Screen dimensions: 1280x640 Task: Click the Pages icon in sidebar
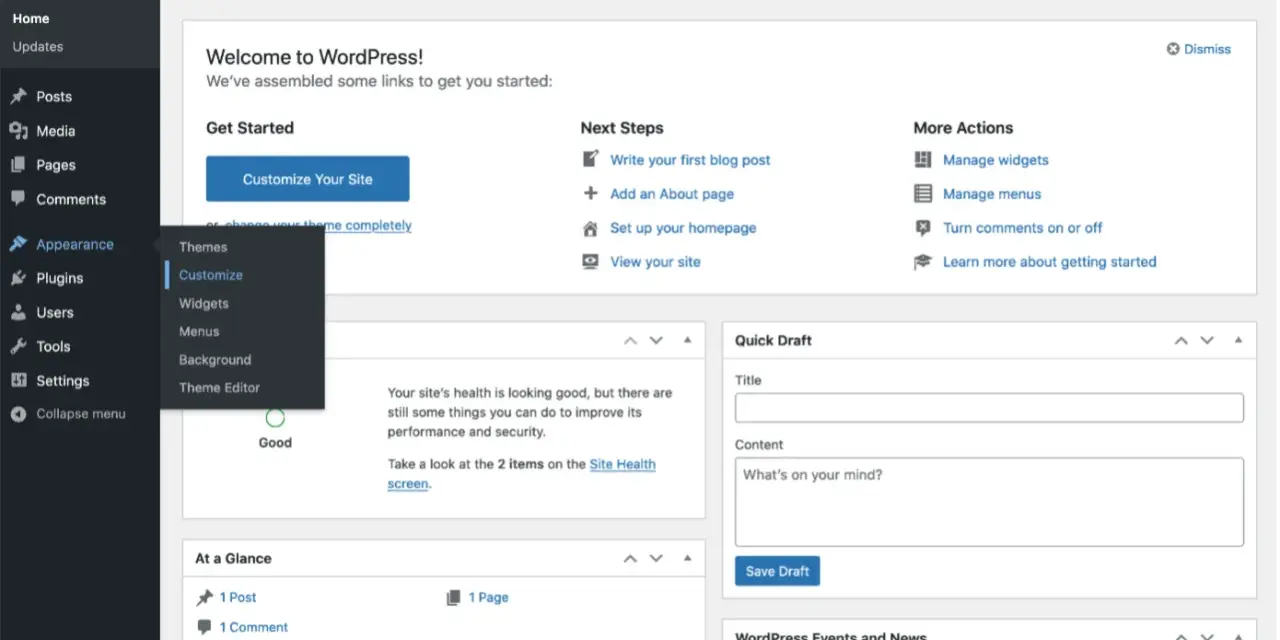pyautogui.click(x=18, y=165)
